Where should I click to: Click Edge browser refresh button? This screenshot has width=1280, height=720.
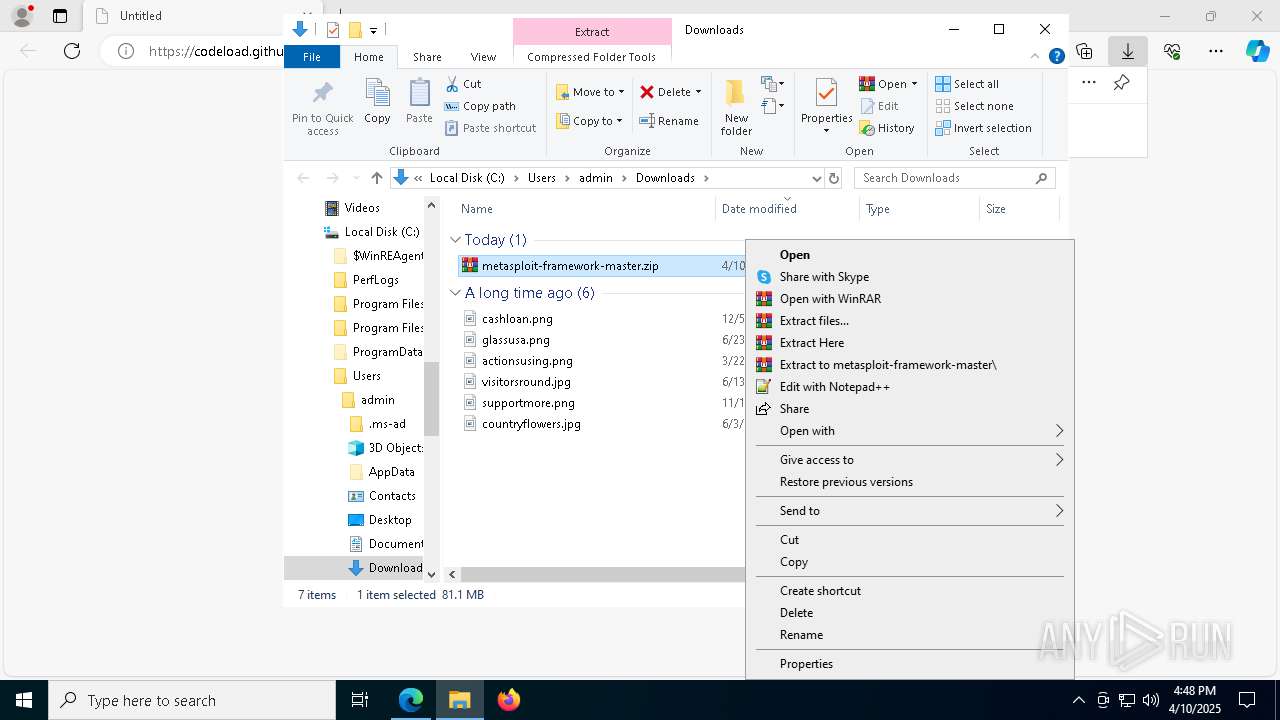point(72,51)
